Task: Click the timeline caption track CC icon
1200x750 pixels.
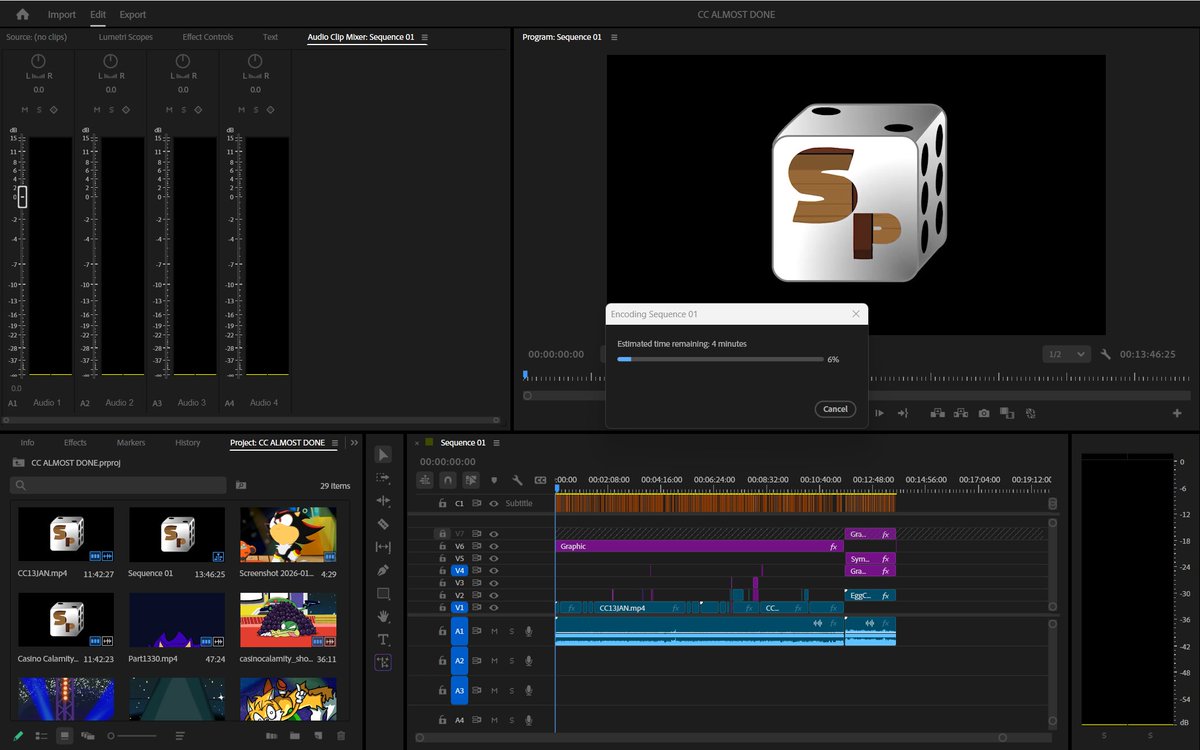Action: click(x=540, y=480)
